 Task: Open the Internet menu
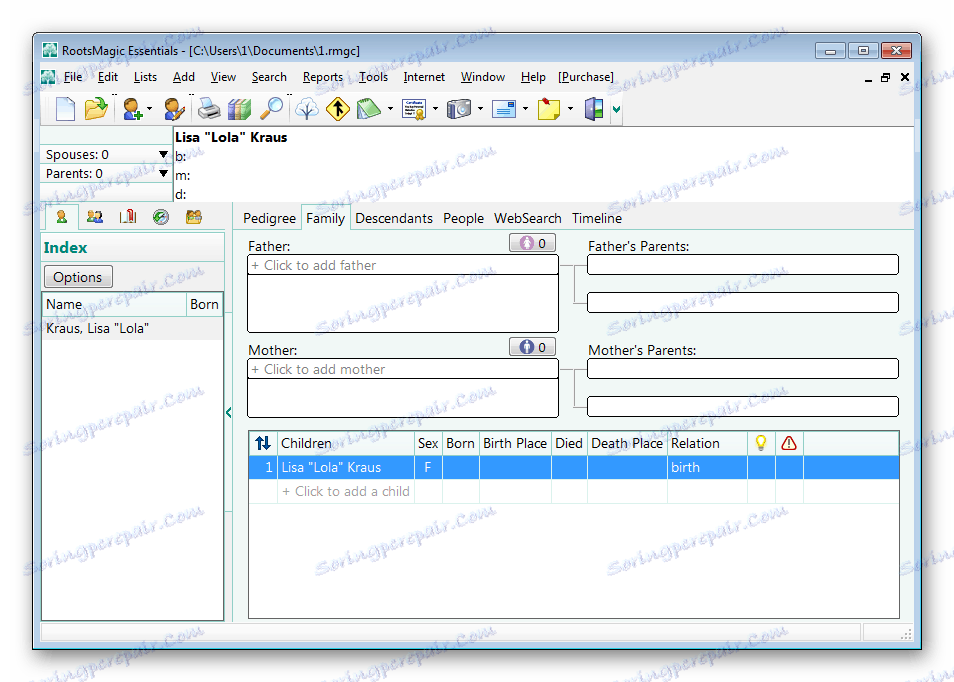424,77
